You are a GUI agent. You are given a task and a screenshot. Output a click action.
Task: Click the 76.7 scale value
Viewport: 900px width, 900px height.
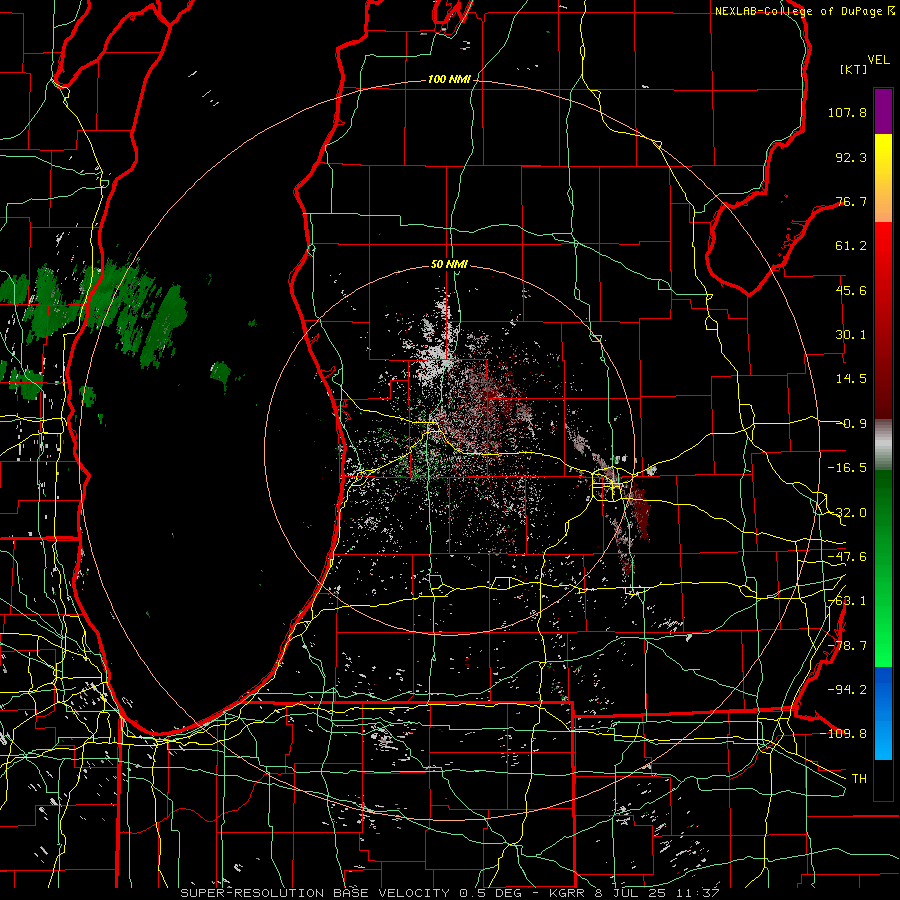click(x=851, y=201)
